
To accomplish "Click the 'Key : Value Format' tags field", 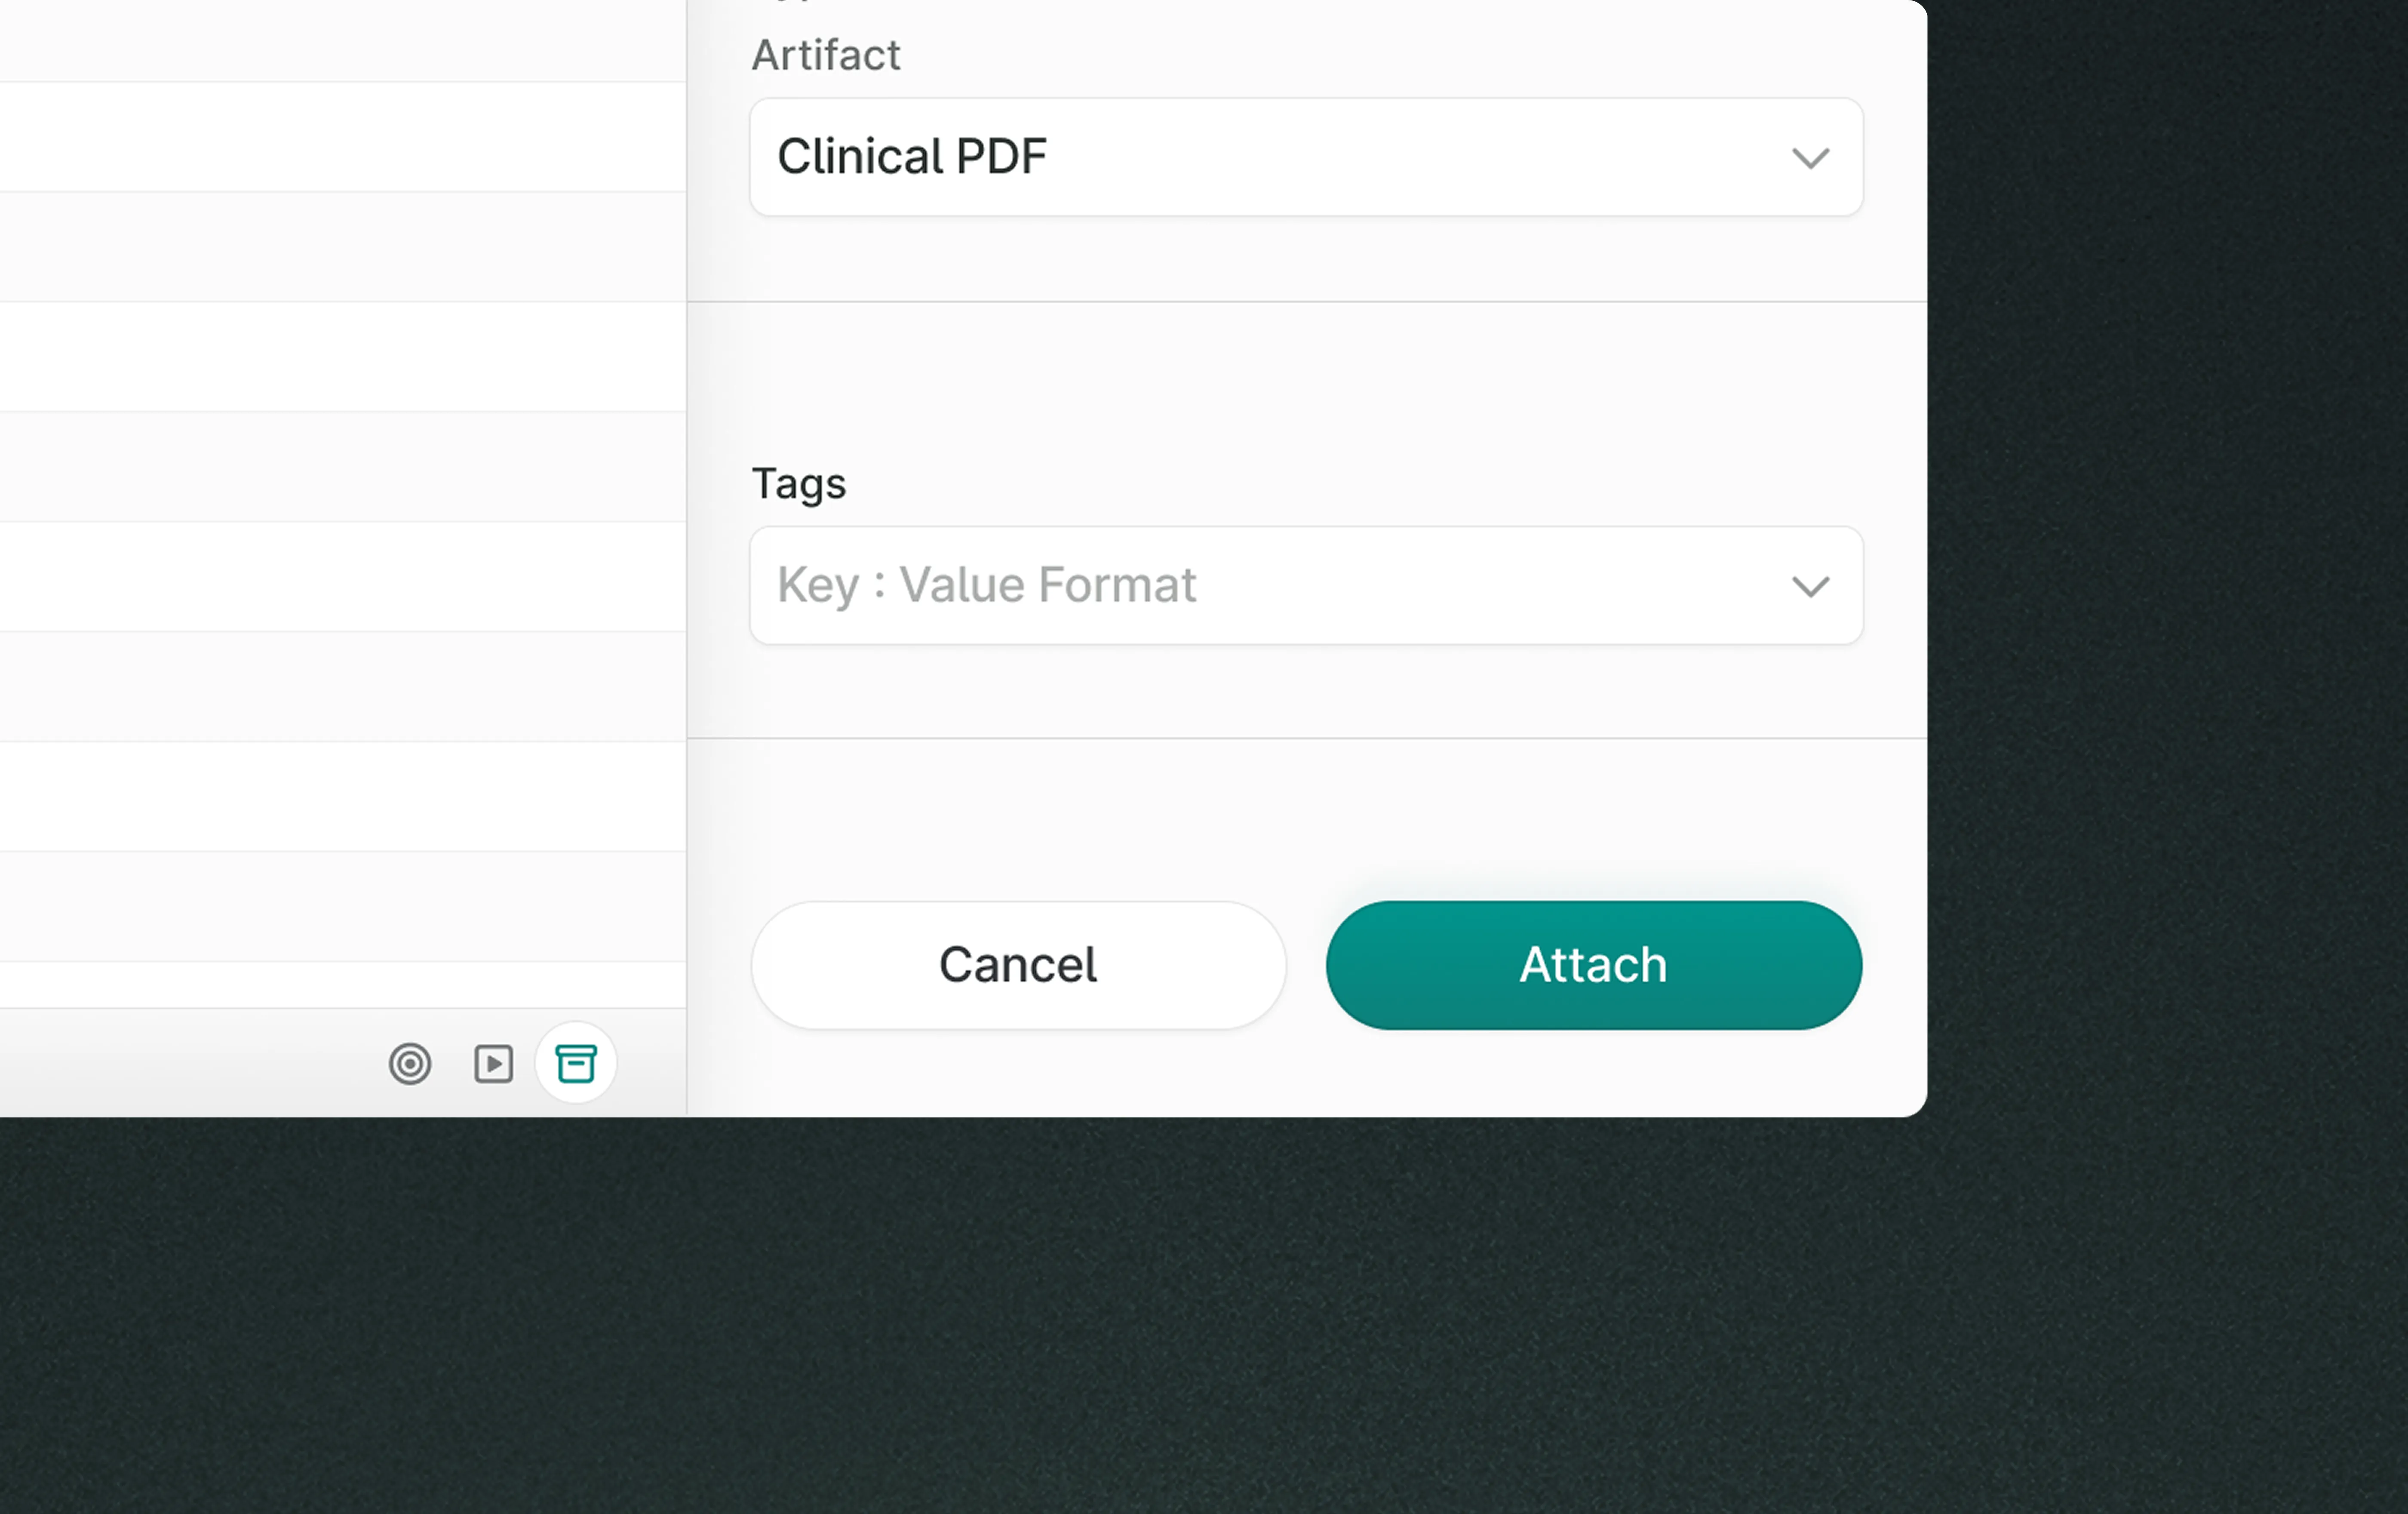I will [1250, 585].
